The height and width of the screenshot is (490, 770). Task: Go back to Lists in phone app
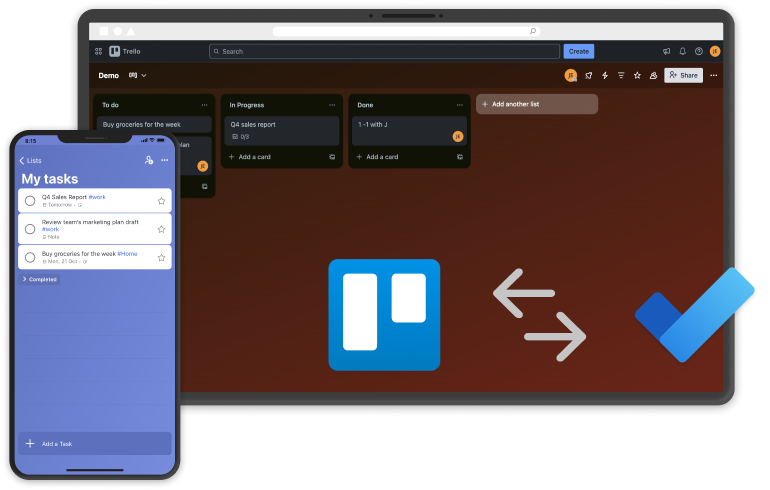(x=30, y=161)
